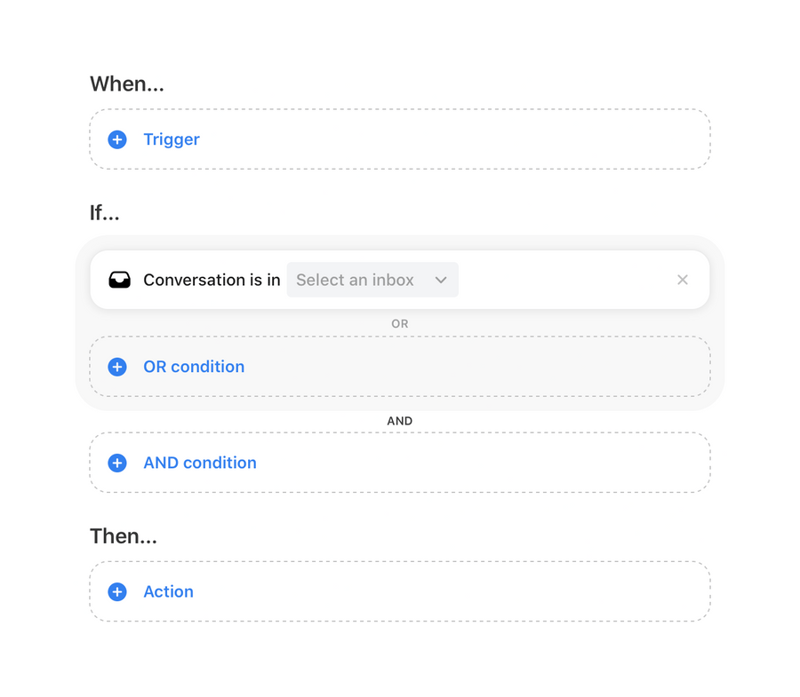The image size is (800, 697).
Task: Select the Conversation is in condition row
Action: tap(211, 280)
